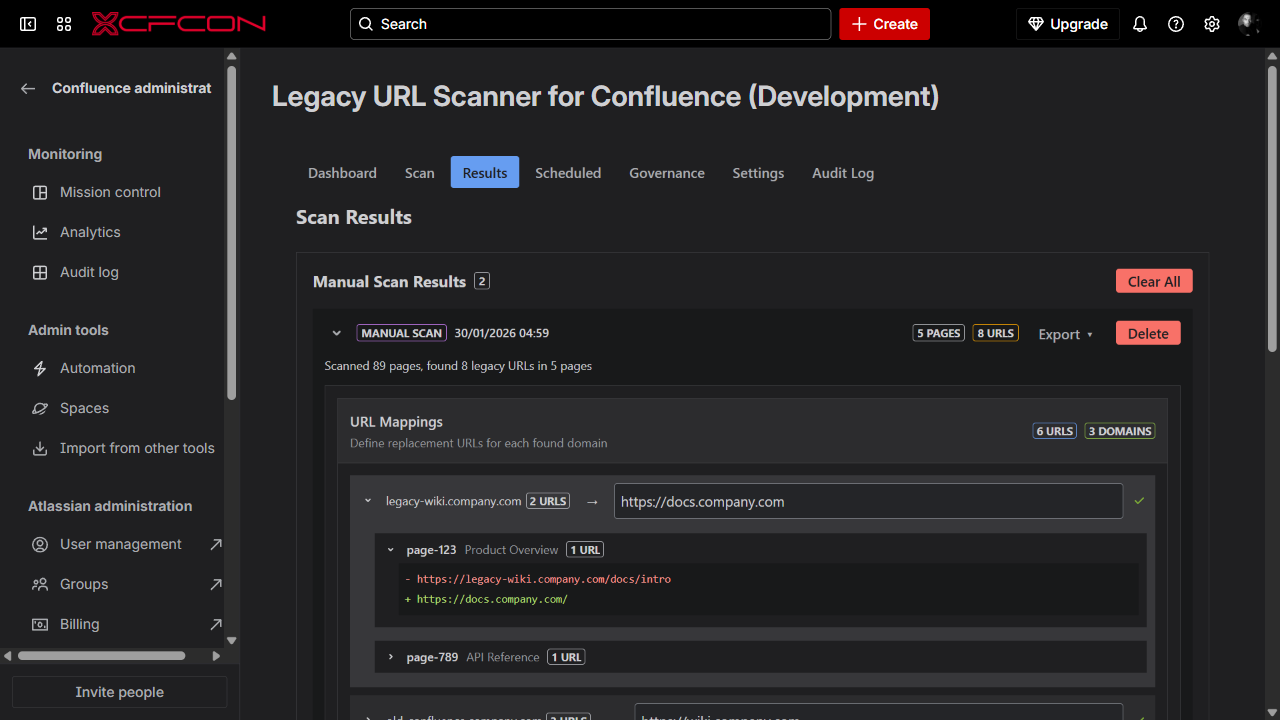Click the 3 DOMAINS badge

[1120, 431]
